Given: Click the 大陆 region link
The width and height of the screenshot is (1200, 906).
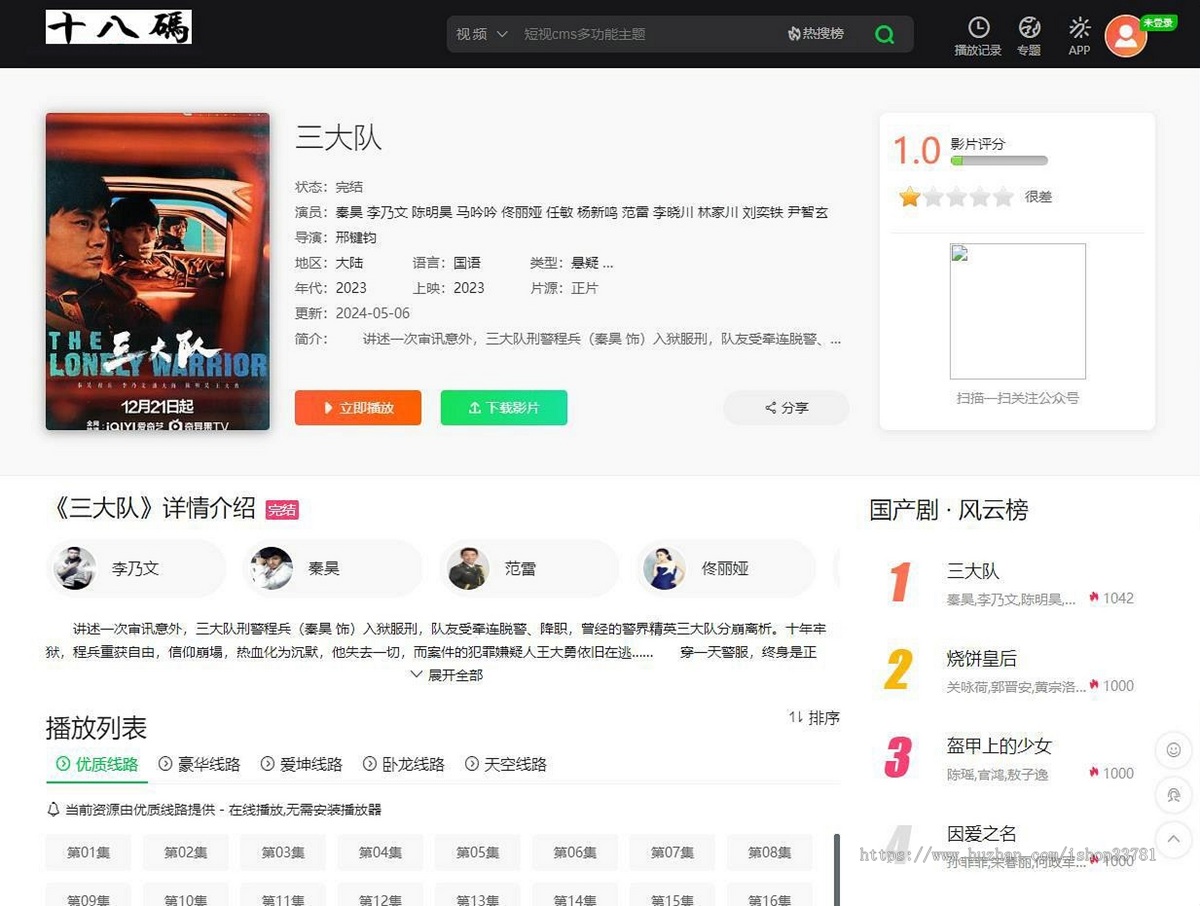Looking at the screenshot, I should (349, 262).
